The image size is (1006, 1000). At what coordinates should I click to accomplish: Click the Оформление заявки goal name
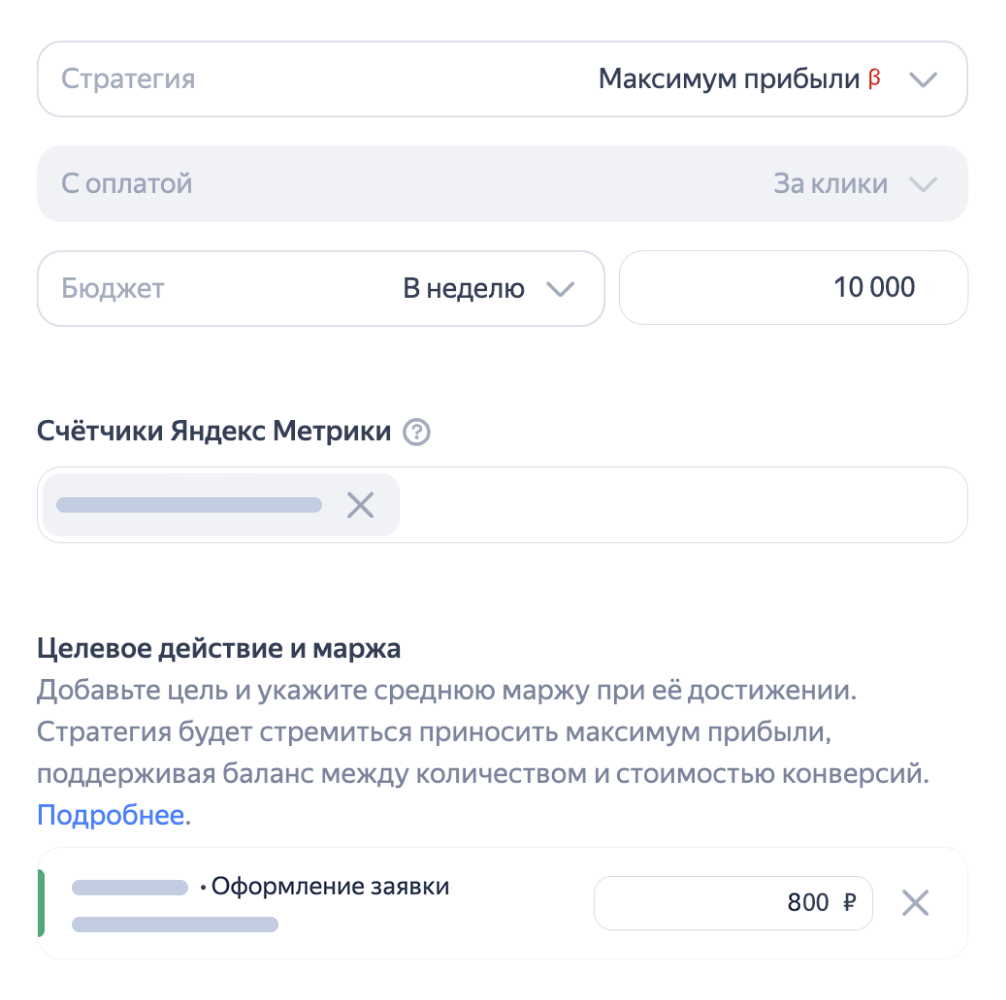pyautogui.click(x=330, y=886)
